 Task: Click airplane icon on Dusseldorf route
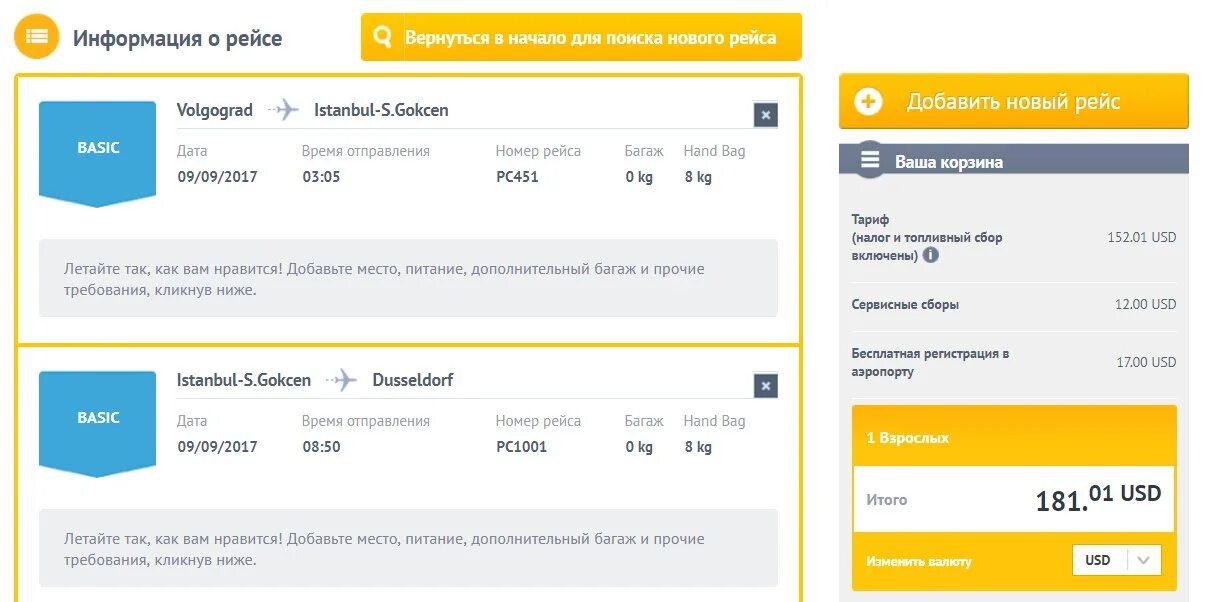click(342, 380)
